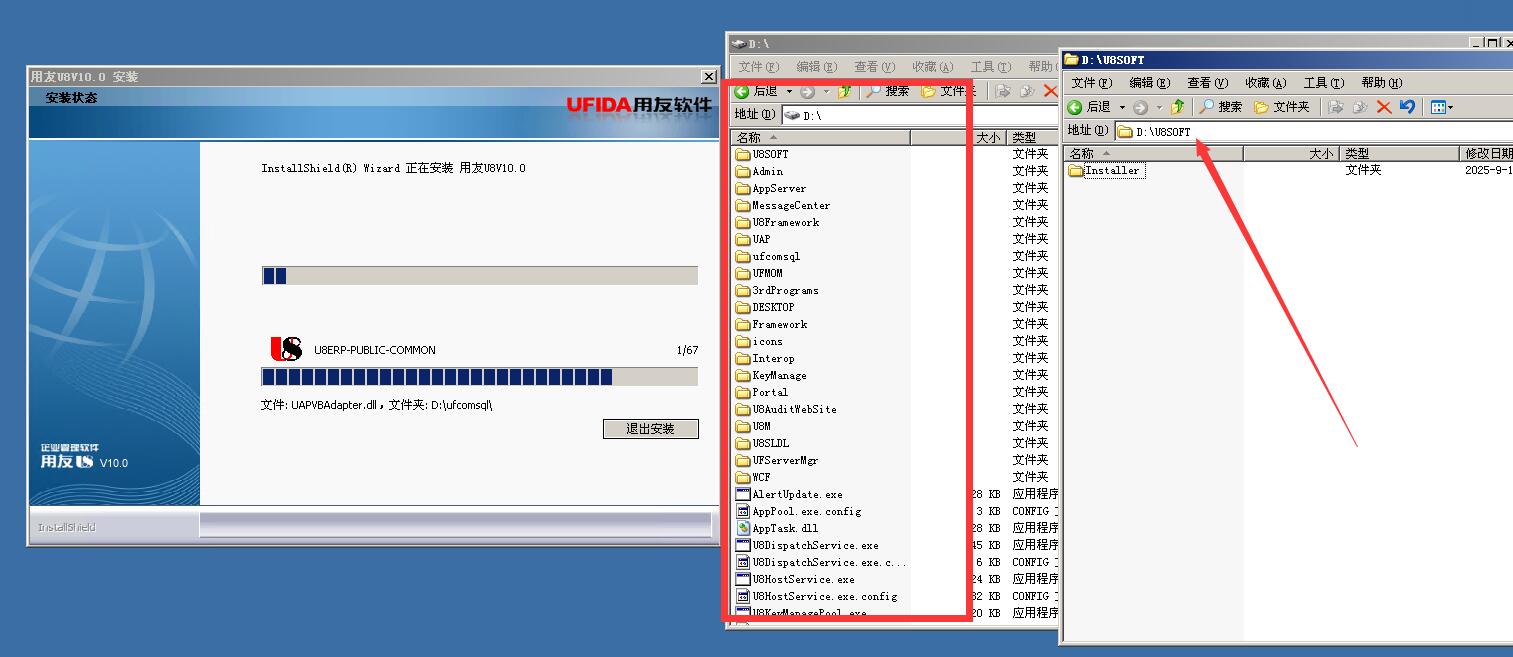1513x657 pixels.
Task: Open the Forward history dropdown in D:\U8SOFT
Action: (x=1159, y=107)
